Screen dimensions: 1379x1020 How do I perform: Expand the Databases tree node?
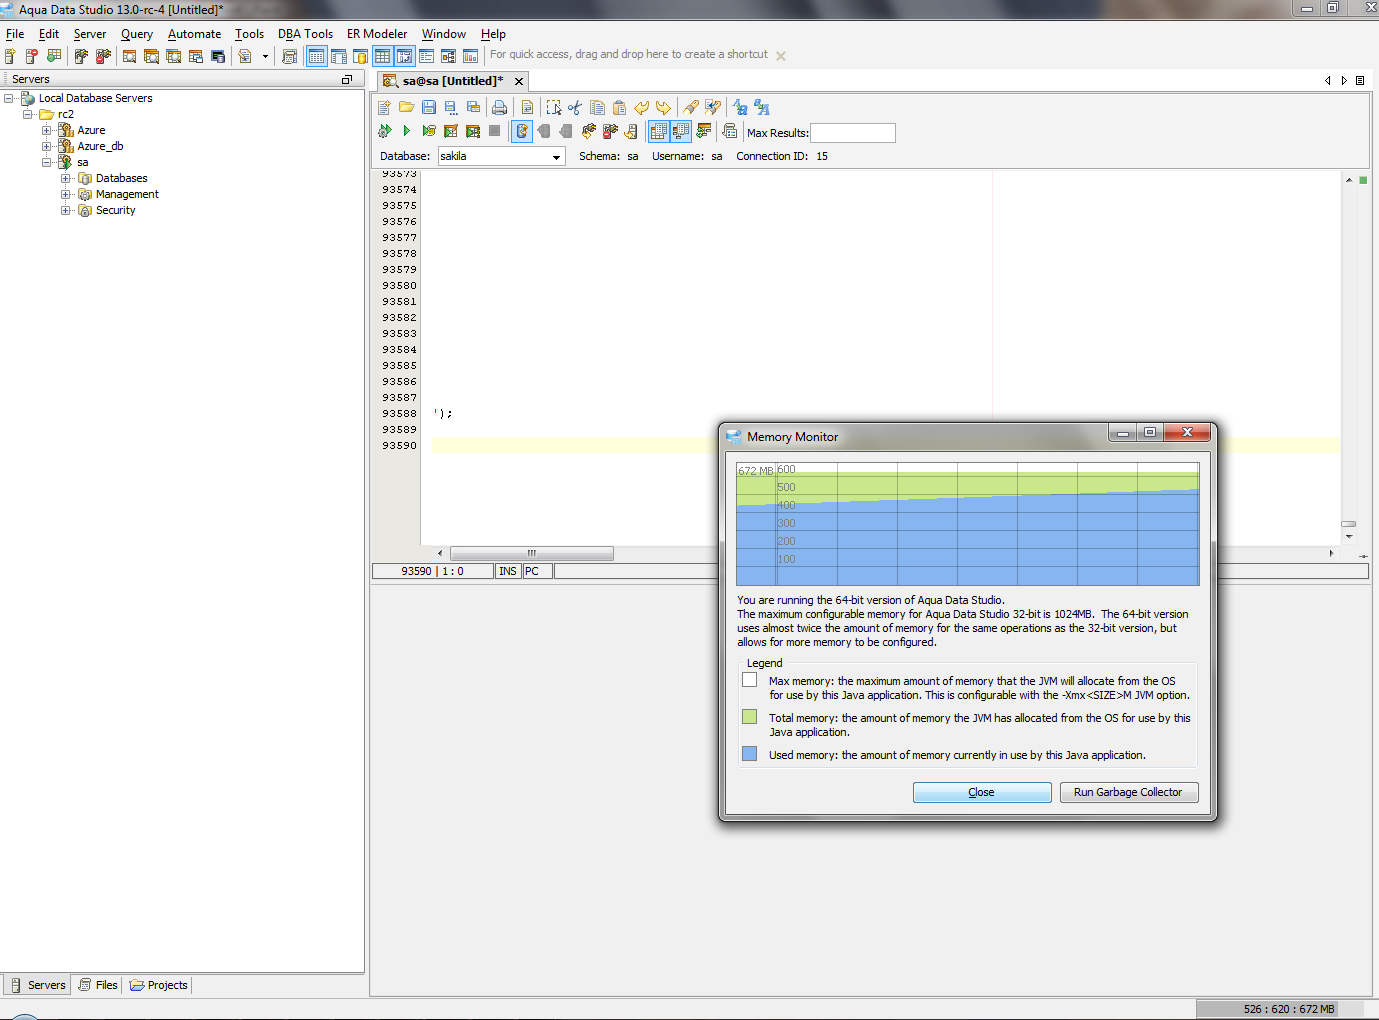(66, 178)
